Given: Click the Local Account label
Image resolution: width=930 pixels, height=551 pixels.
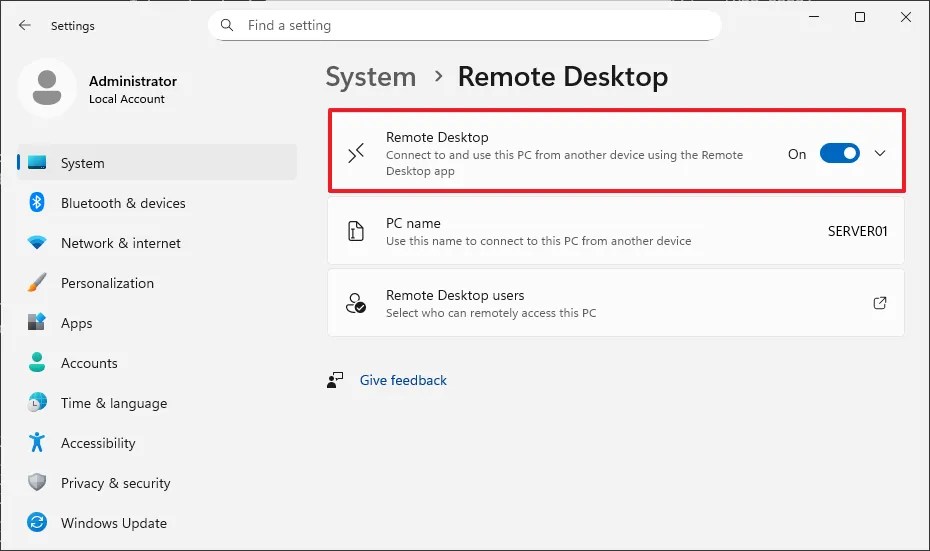Looking at the screenshot, I should [x=127, y=99].
